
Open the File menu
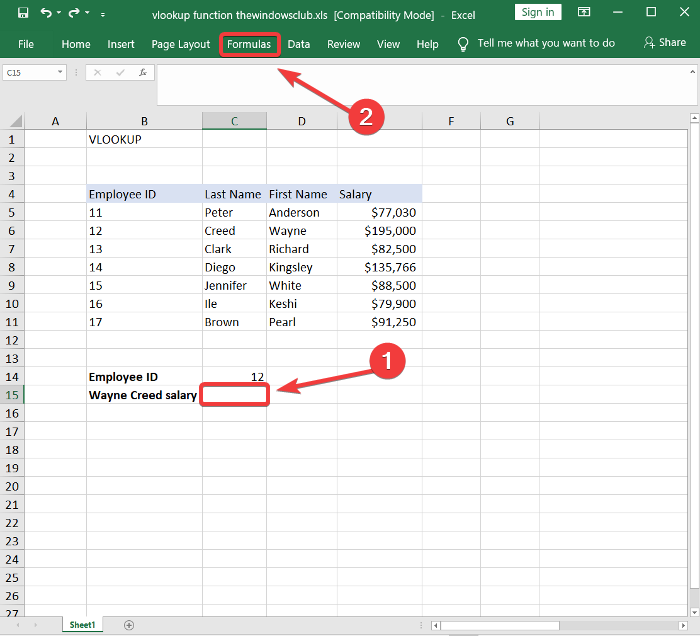(26, 44)
